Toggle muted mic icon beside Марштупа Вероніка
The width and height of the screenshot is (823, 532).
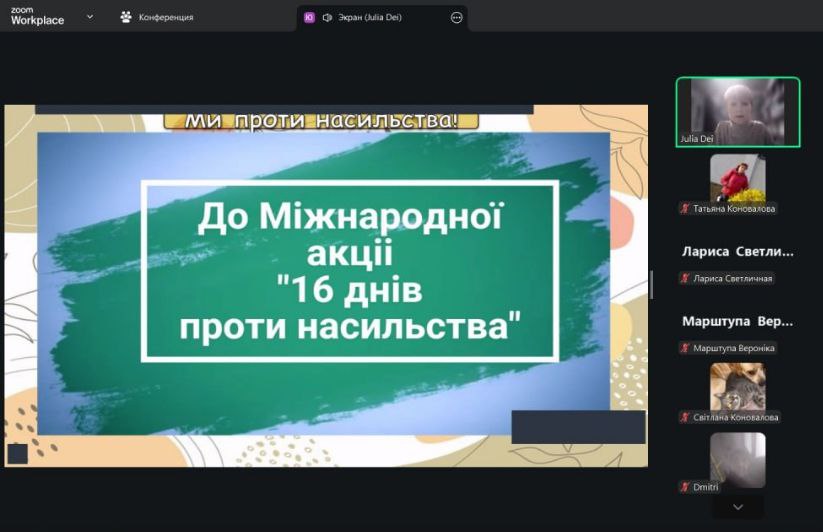[685, 348]
